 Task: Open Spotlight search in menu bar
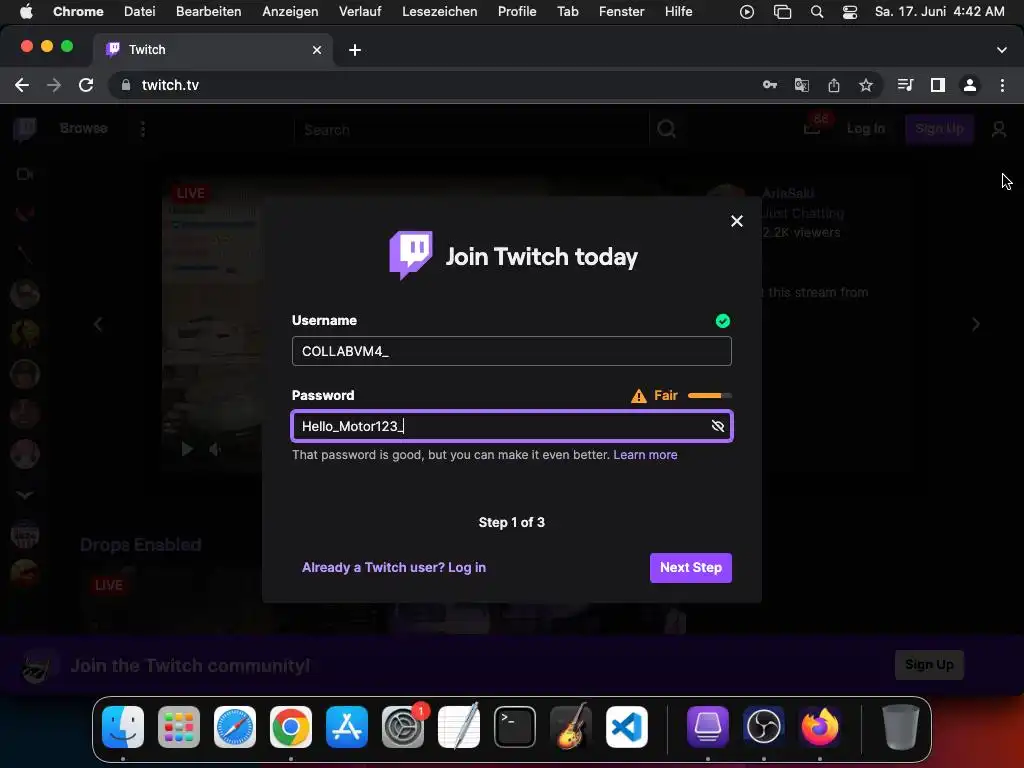point(817,12)
